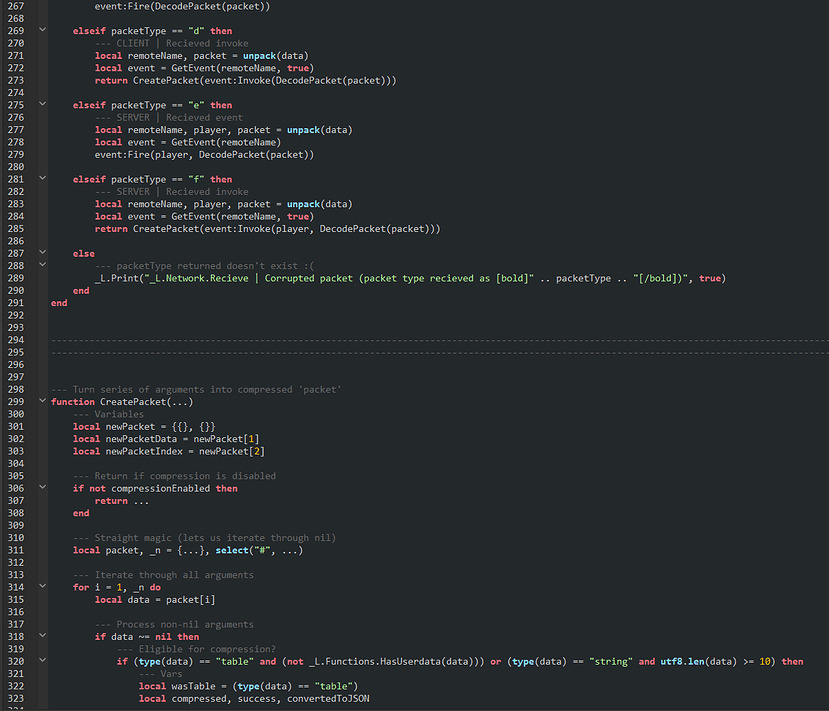
Task: Collapse the fold at line 281 elseif "f"
Action: (x=43, y=178)
